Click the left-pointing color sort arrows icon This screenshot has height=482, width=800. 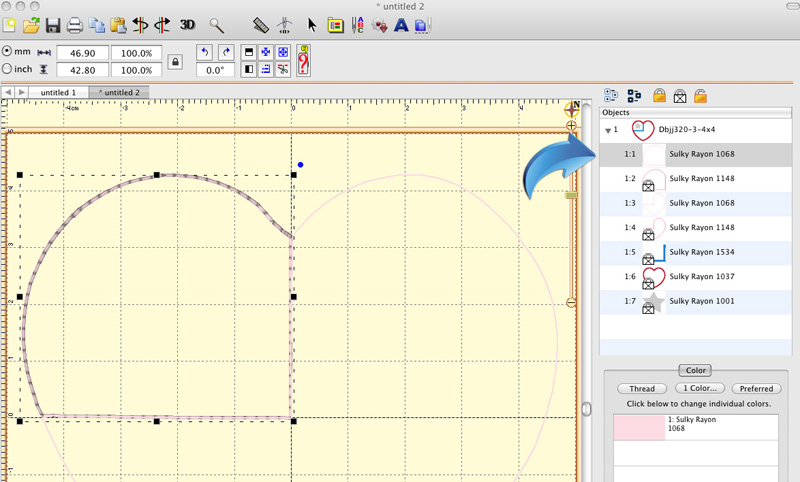pos(140,25)
